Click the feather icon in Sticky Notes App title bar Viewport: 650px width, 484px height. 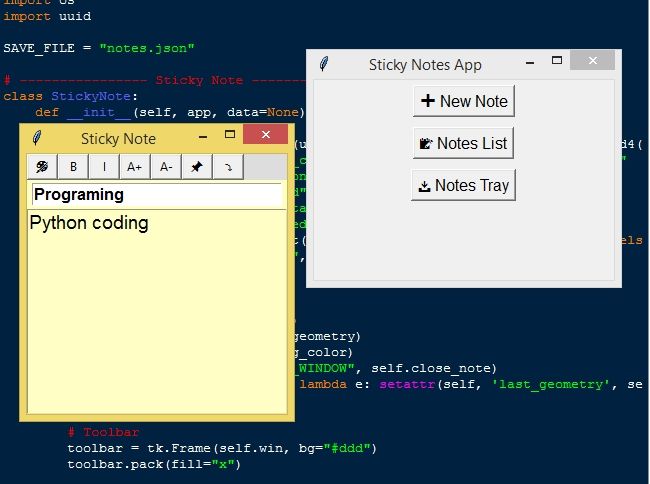[324, 64]
